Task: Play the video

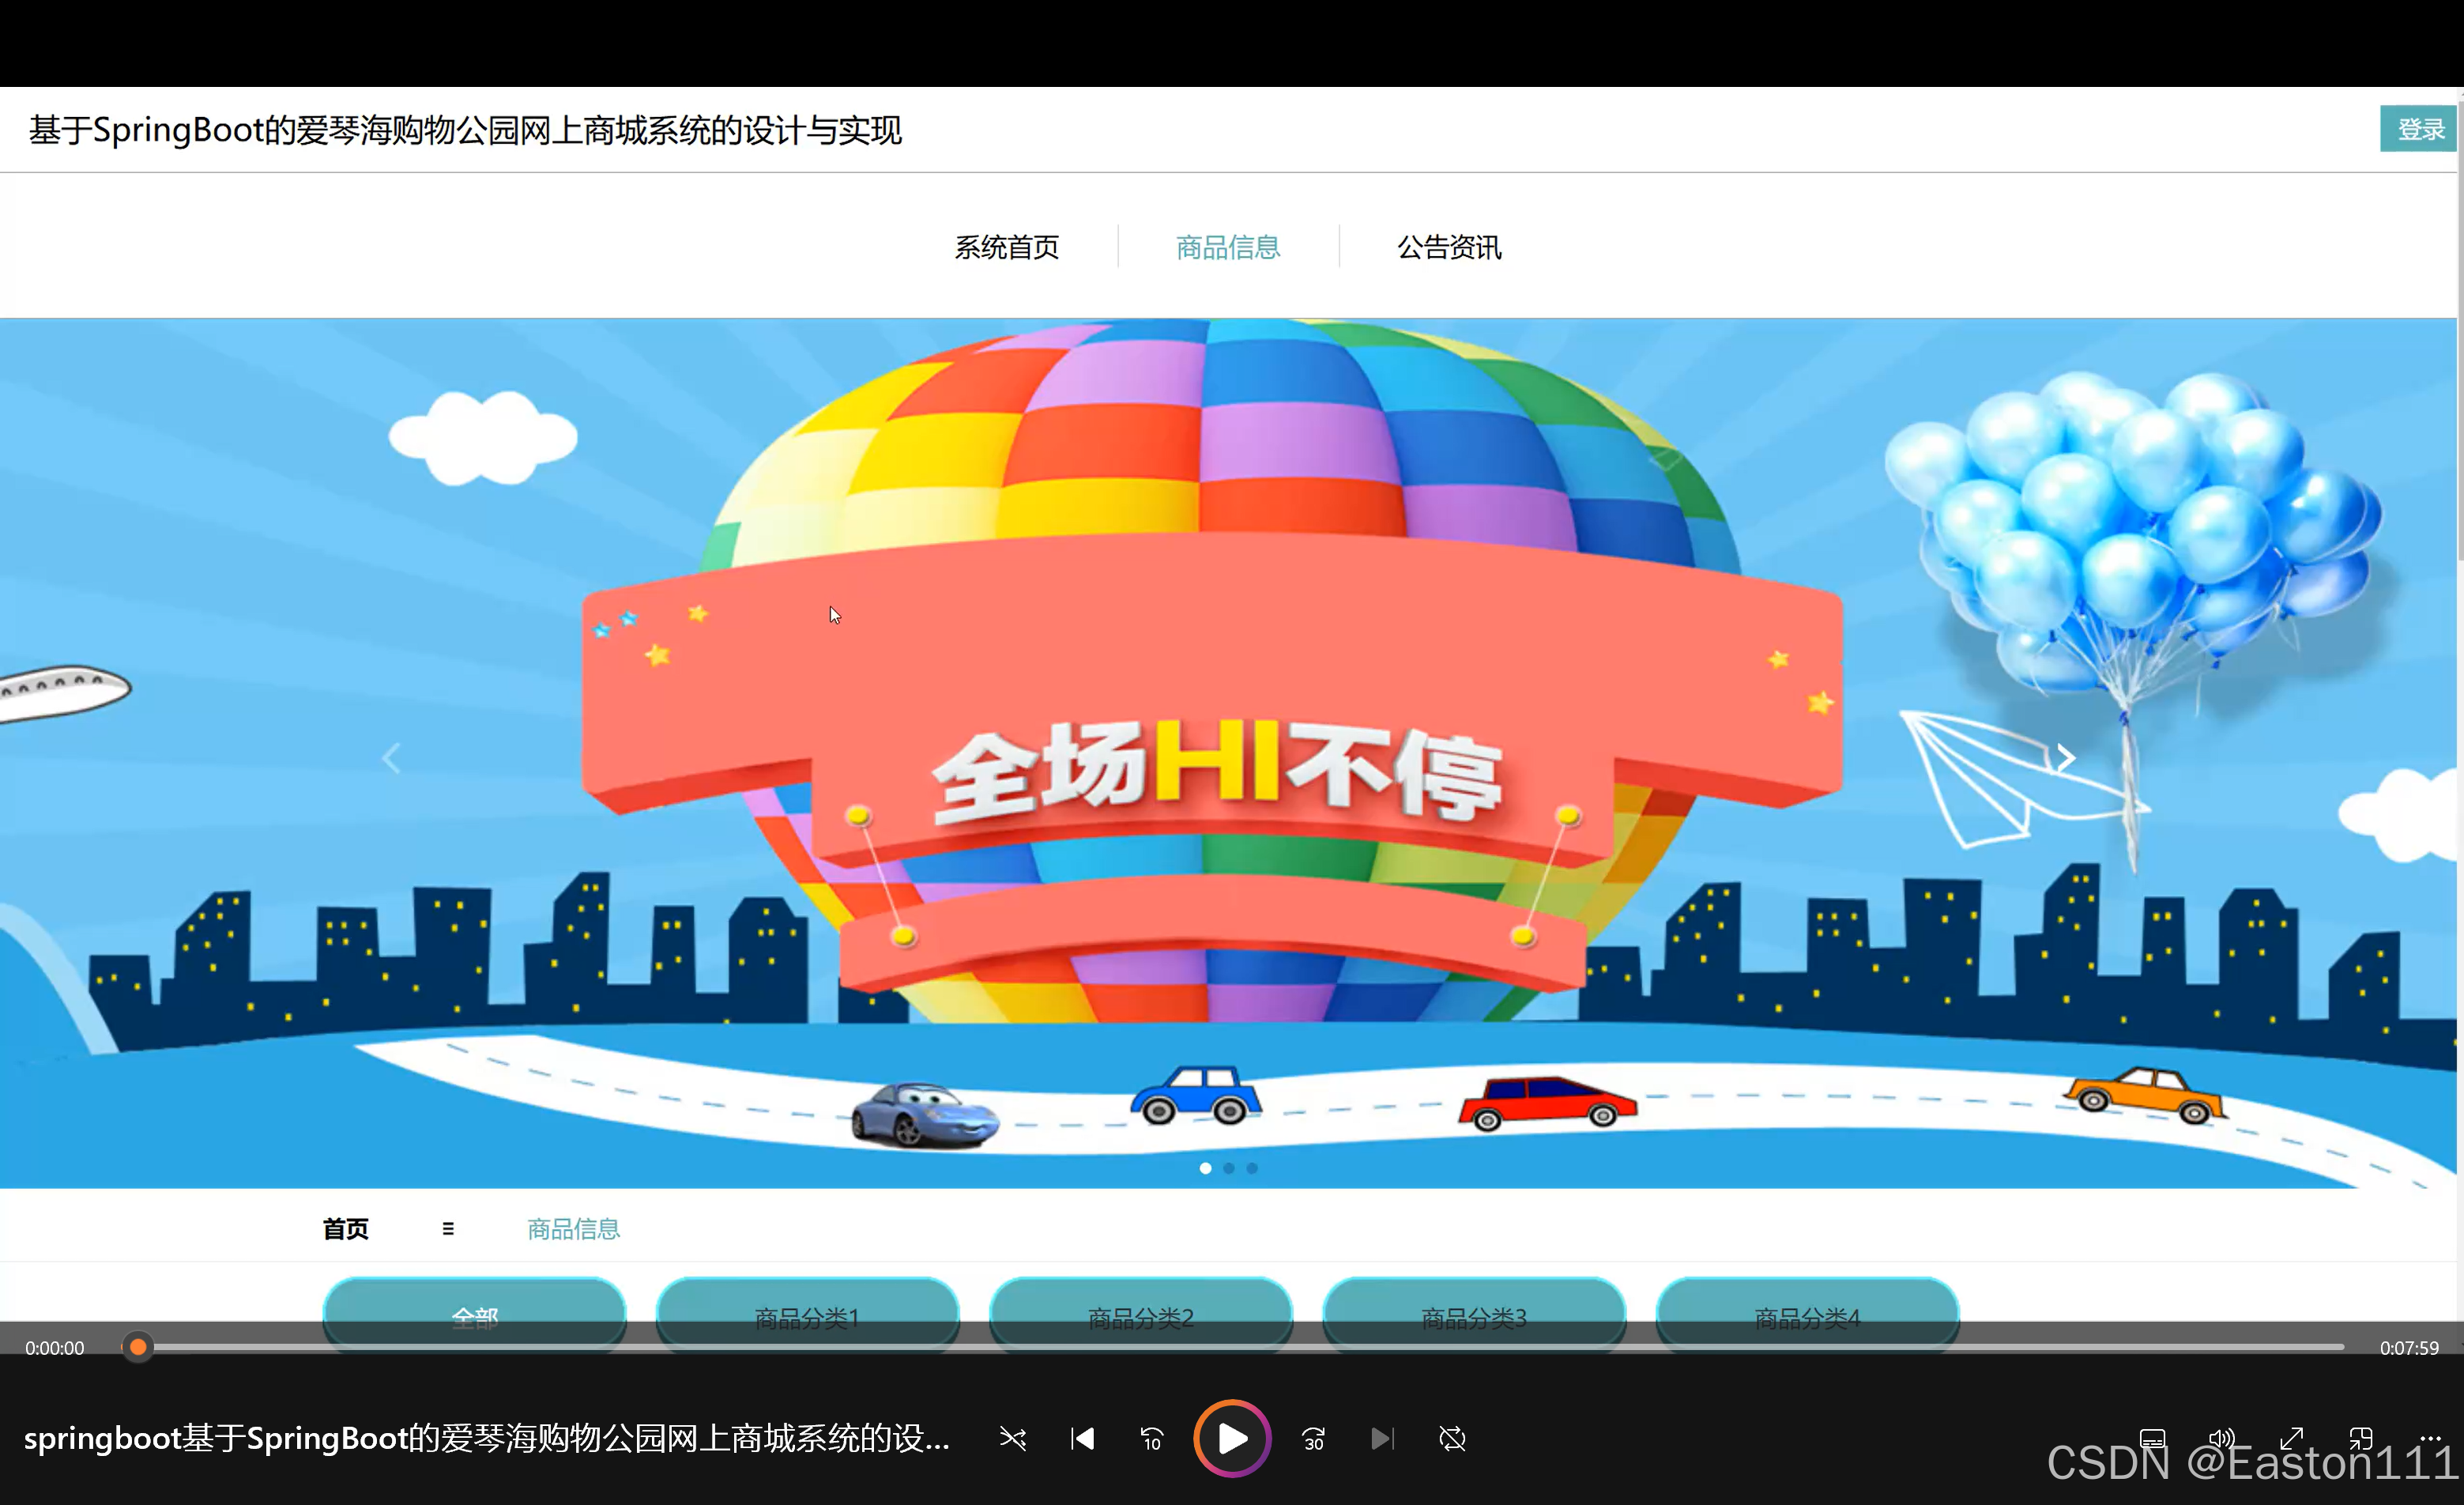Action: [x=1231, y=1438]
